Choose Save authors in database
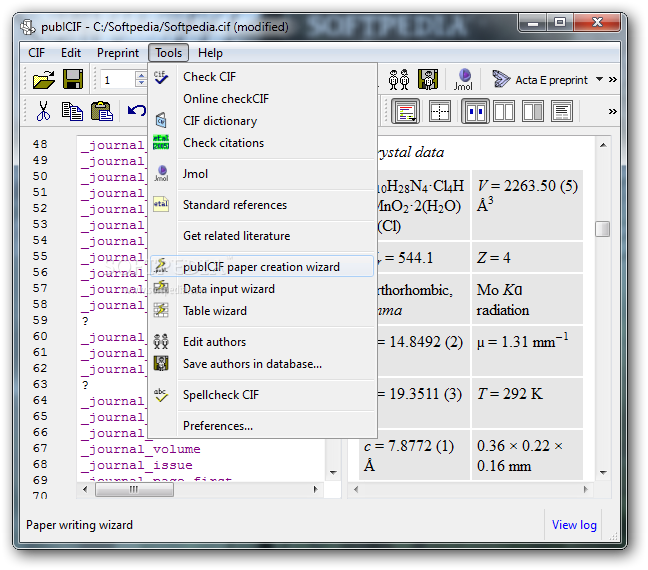The image size is (648, 570). pos(262,364)
